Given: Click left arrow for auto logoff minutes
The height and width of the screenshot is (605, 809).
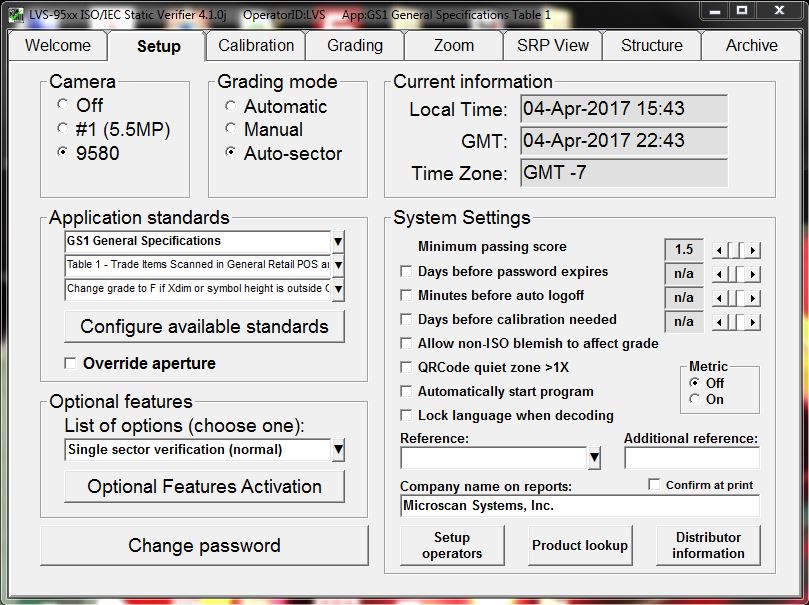Looking at the screenshot, I should pos(719,298).
